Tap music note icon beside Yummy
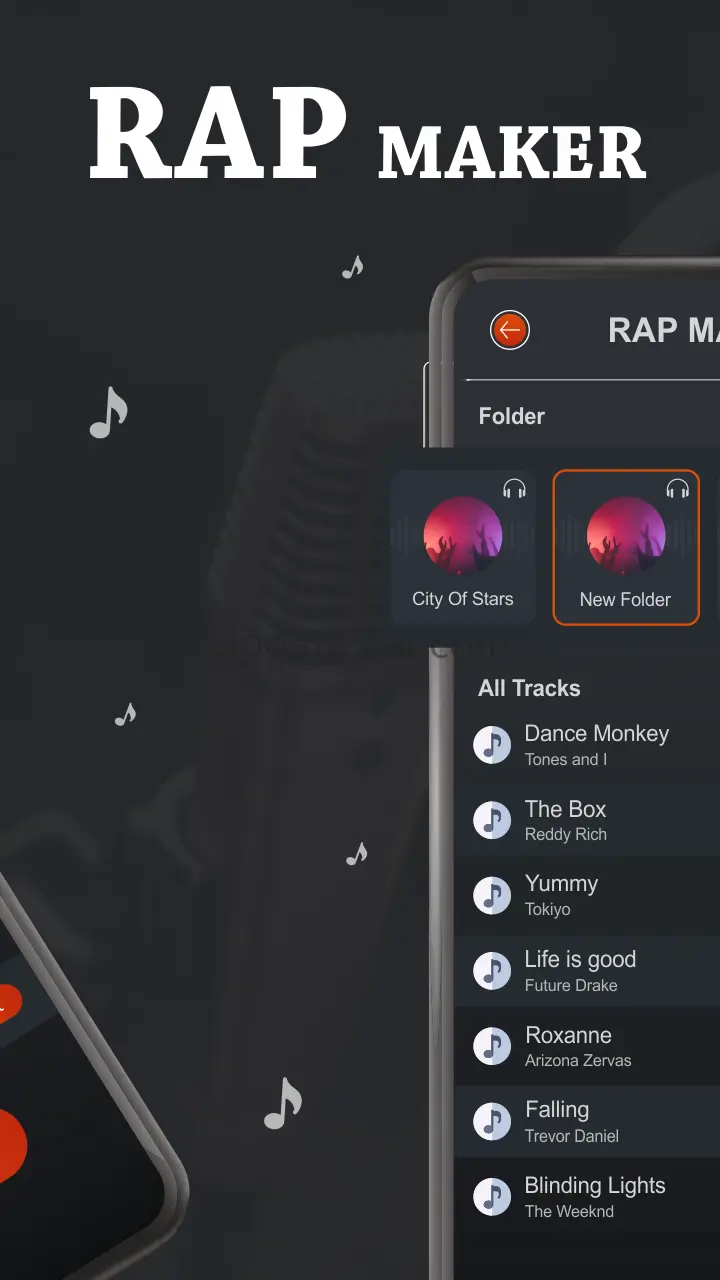This screenshot has height=1280, width=720. tap(492, 895)
